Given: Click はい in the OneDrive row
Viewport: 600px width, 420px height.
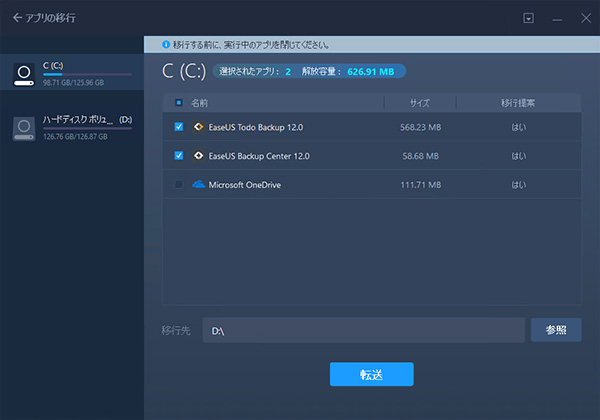Looking at the screenshot, I should (519, 185).
